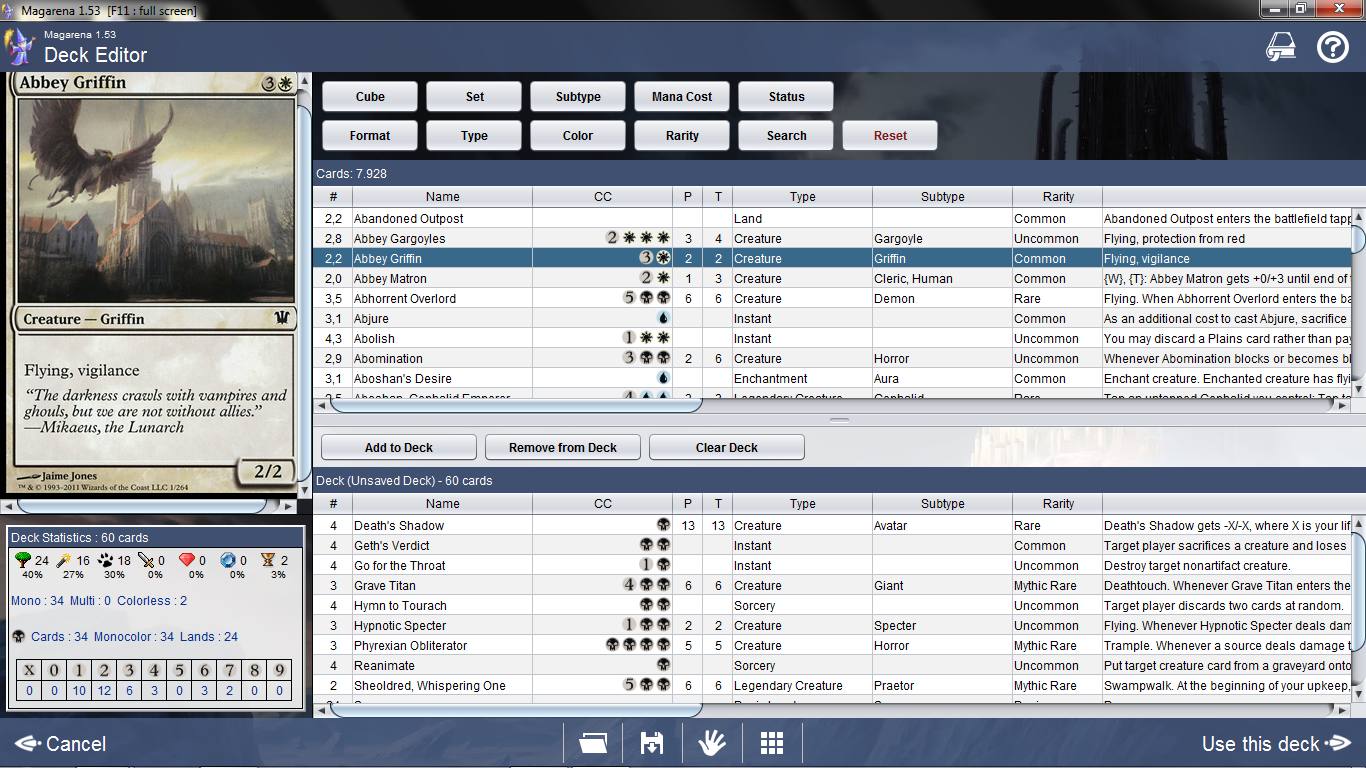Open the sample hand icon
Image resolution: width=1366 pixels, height=768 pixels.
711,743
